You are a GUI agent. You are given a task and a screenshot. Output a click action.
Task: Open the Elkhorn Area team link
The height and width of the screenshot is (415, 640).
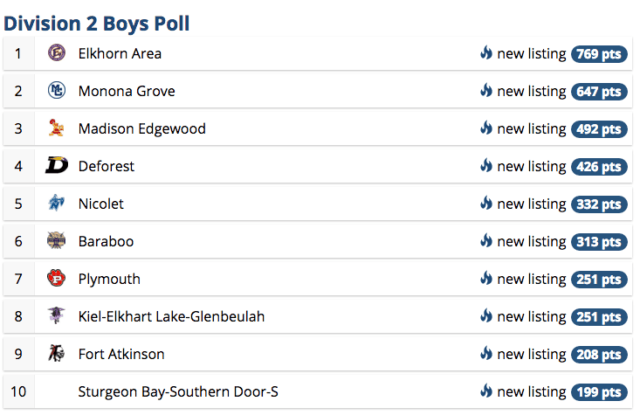[x=120, y=53]
